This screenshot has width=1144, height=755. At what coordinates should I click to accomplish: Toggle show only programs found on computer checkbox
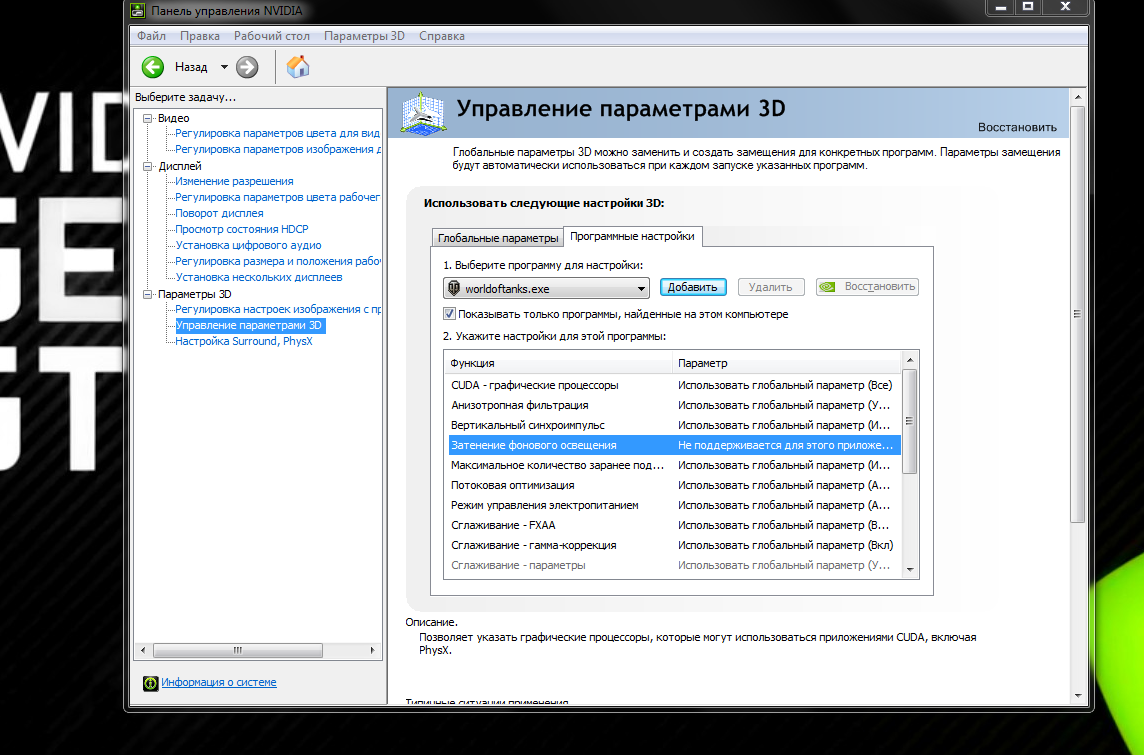(449, 314)
